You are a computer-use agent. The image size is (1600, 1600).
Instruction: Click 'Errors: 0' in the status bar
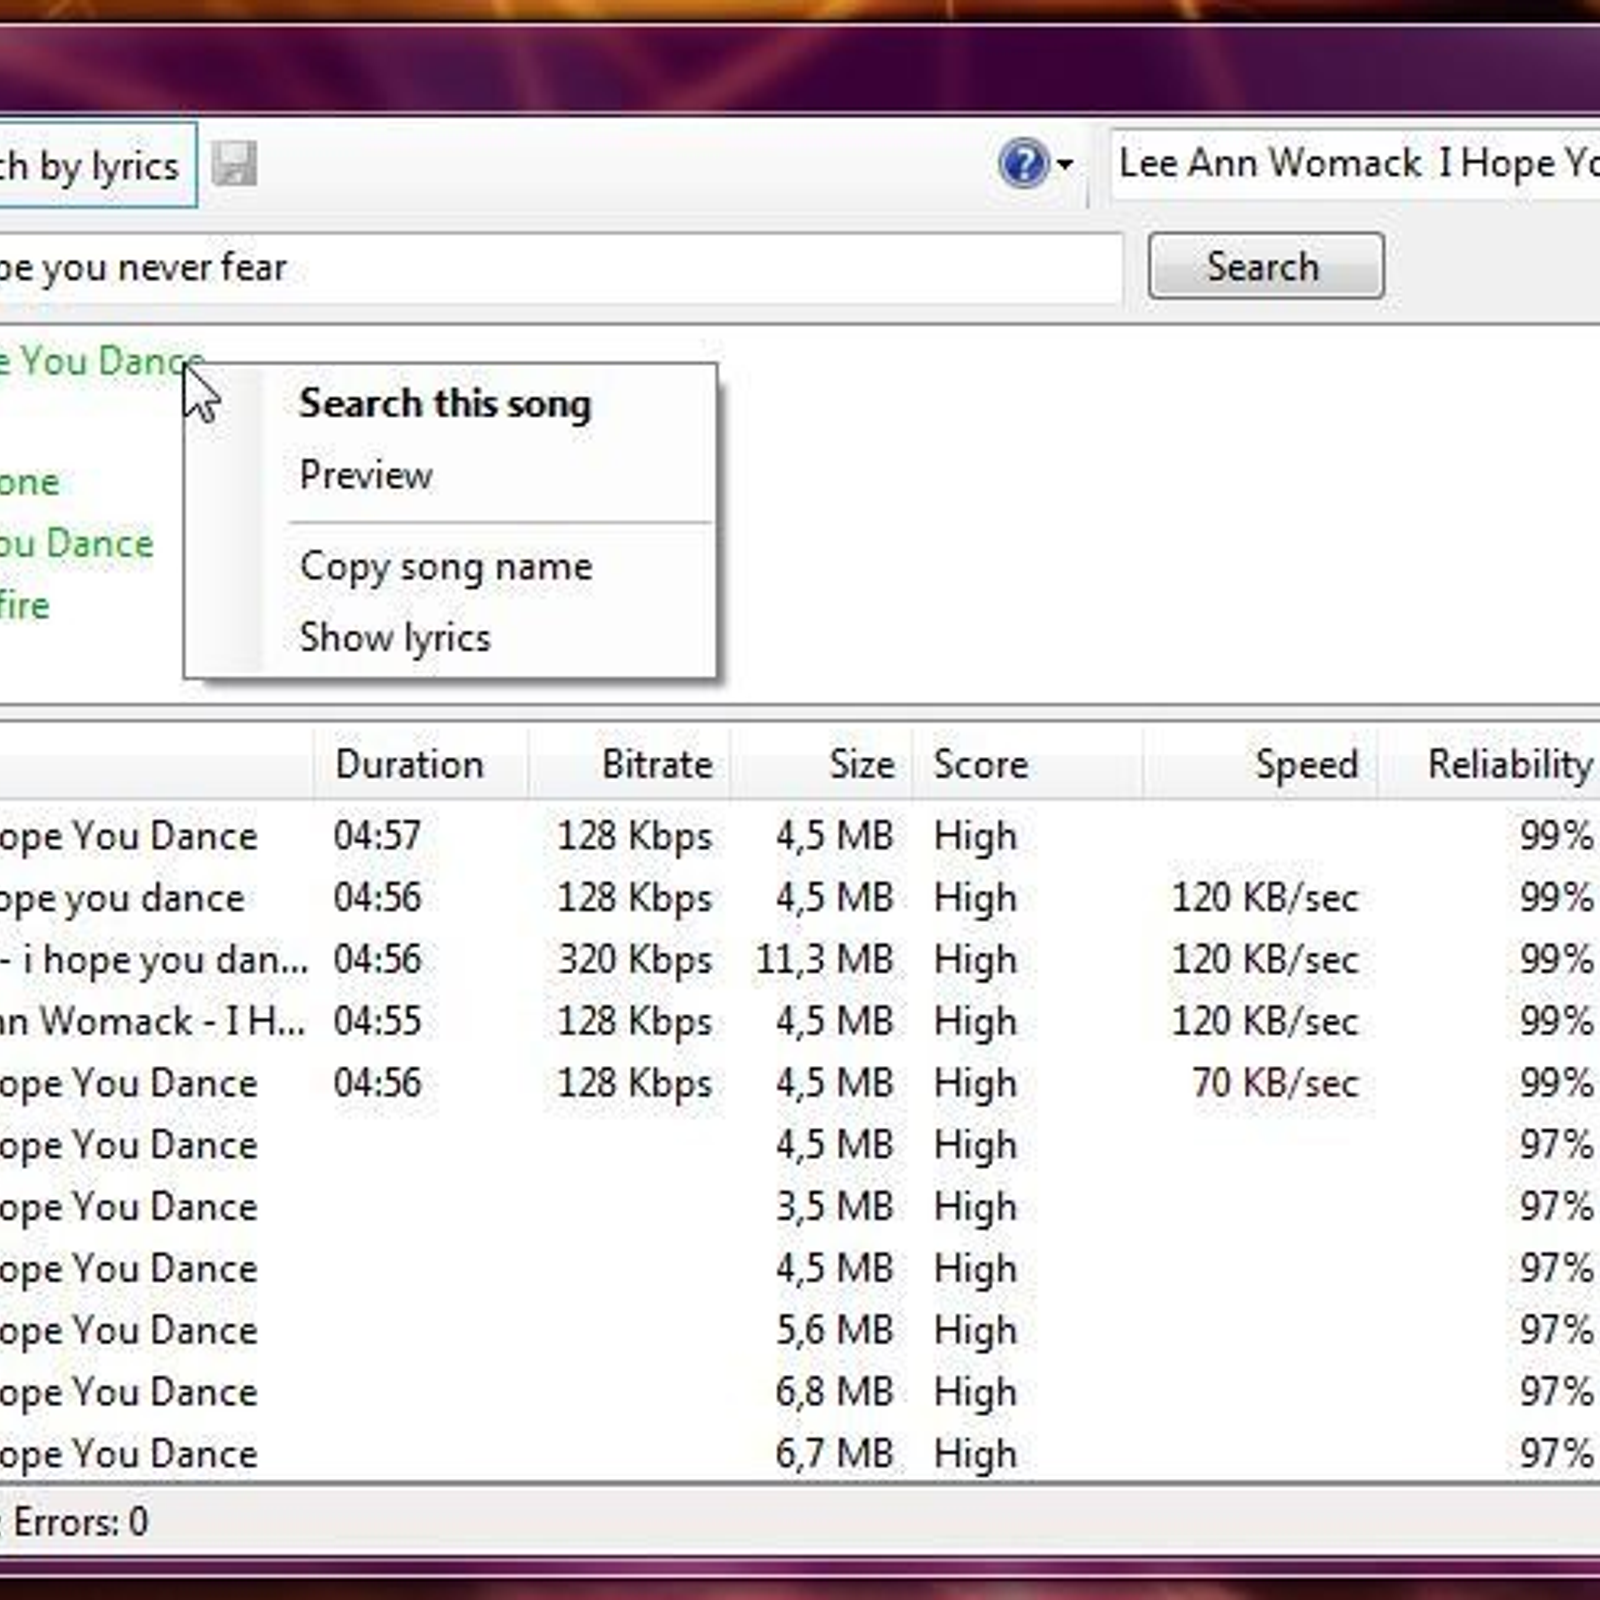coord(81,1522)
